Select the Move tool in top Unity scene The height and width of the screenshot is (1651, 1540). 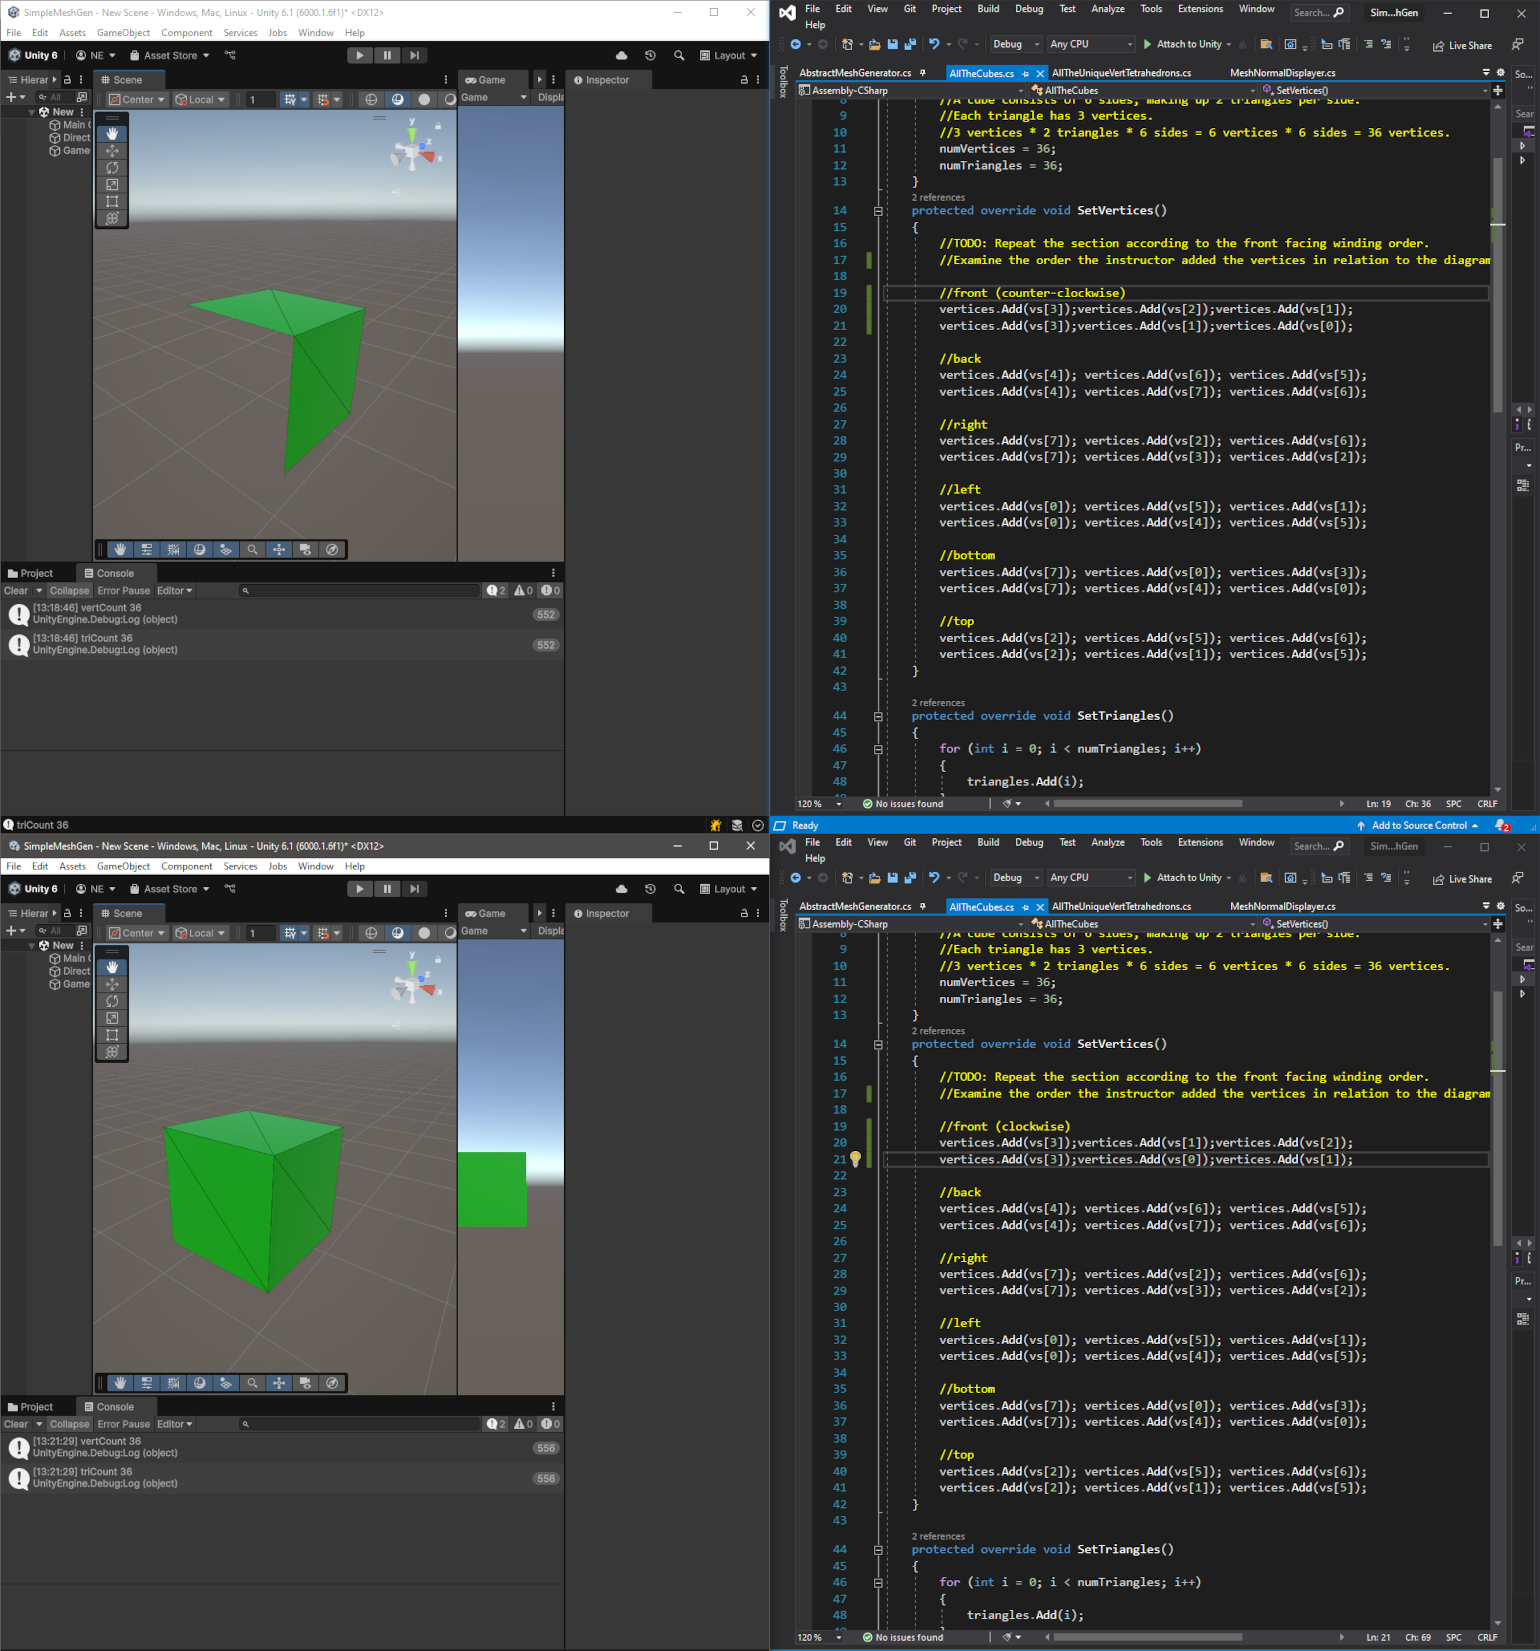(112, 150)
